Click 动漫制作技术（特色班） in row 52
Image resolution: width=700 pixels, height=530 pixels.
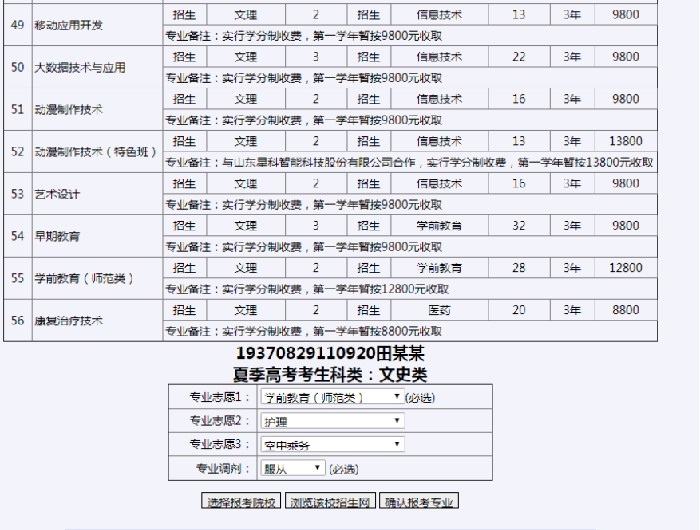tap(97, 152)
